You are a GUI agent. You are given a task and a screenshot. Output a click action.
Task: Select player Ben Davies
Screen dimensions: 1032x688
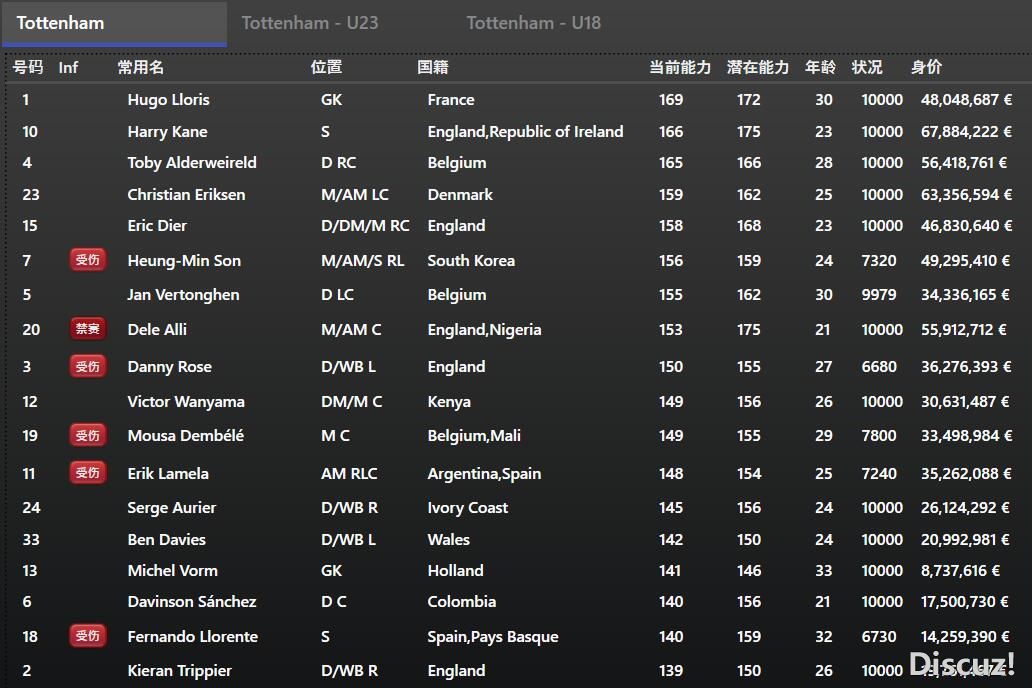point(167,540)
